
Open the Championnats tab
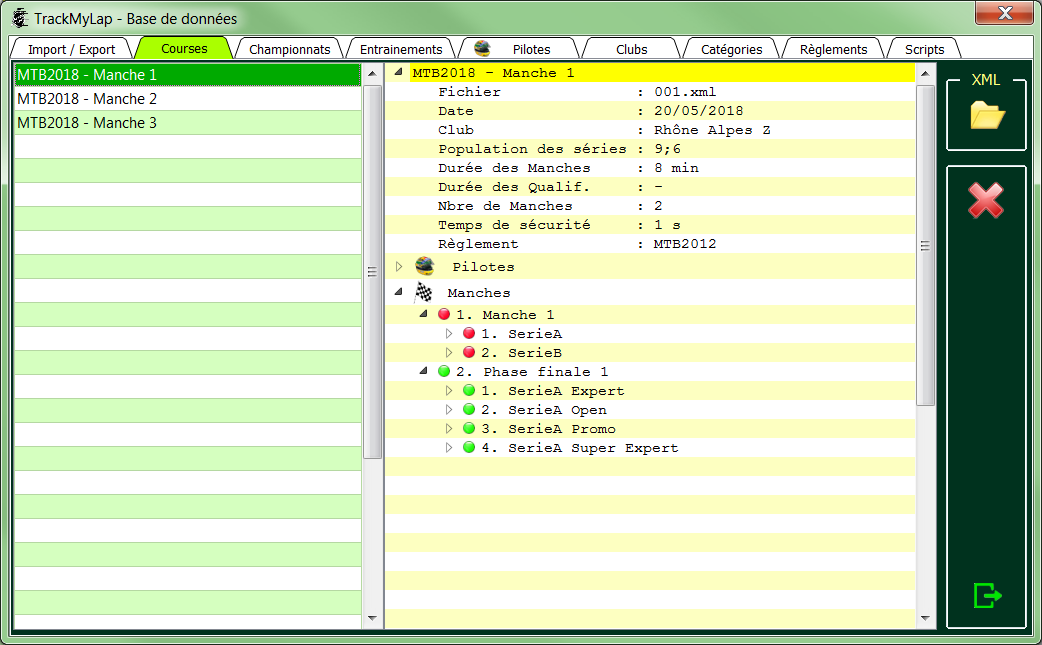pyautogui.click(x=289, y=49)
